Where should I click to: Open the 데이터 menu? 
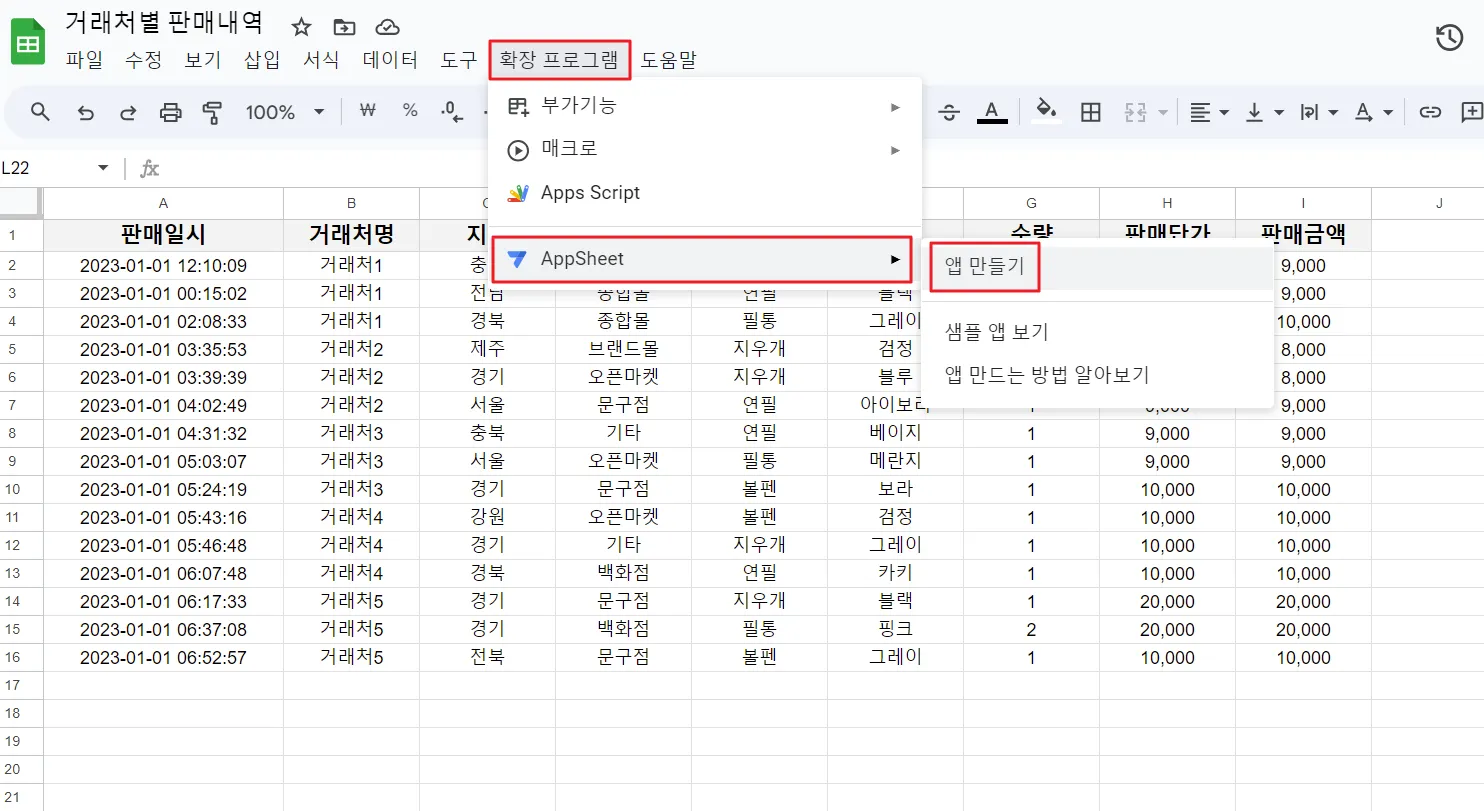(390, 60)
